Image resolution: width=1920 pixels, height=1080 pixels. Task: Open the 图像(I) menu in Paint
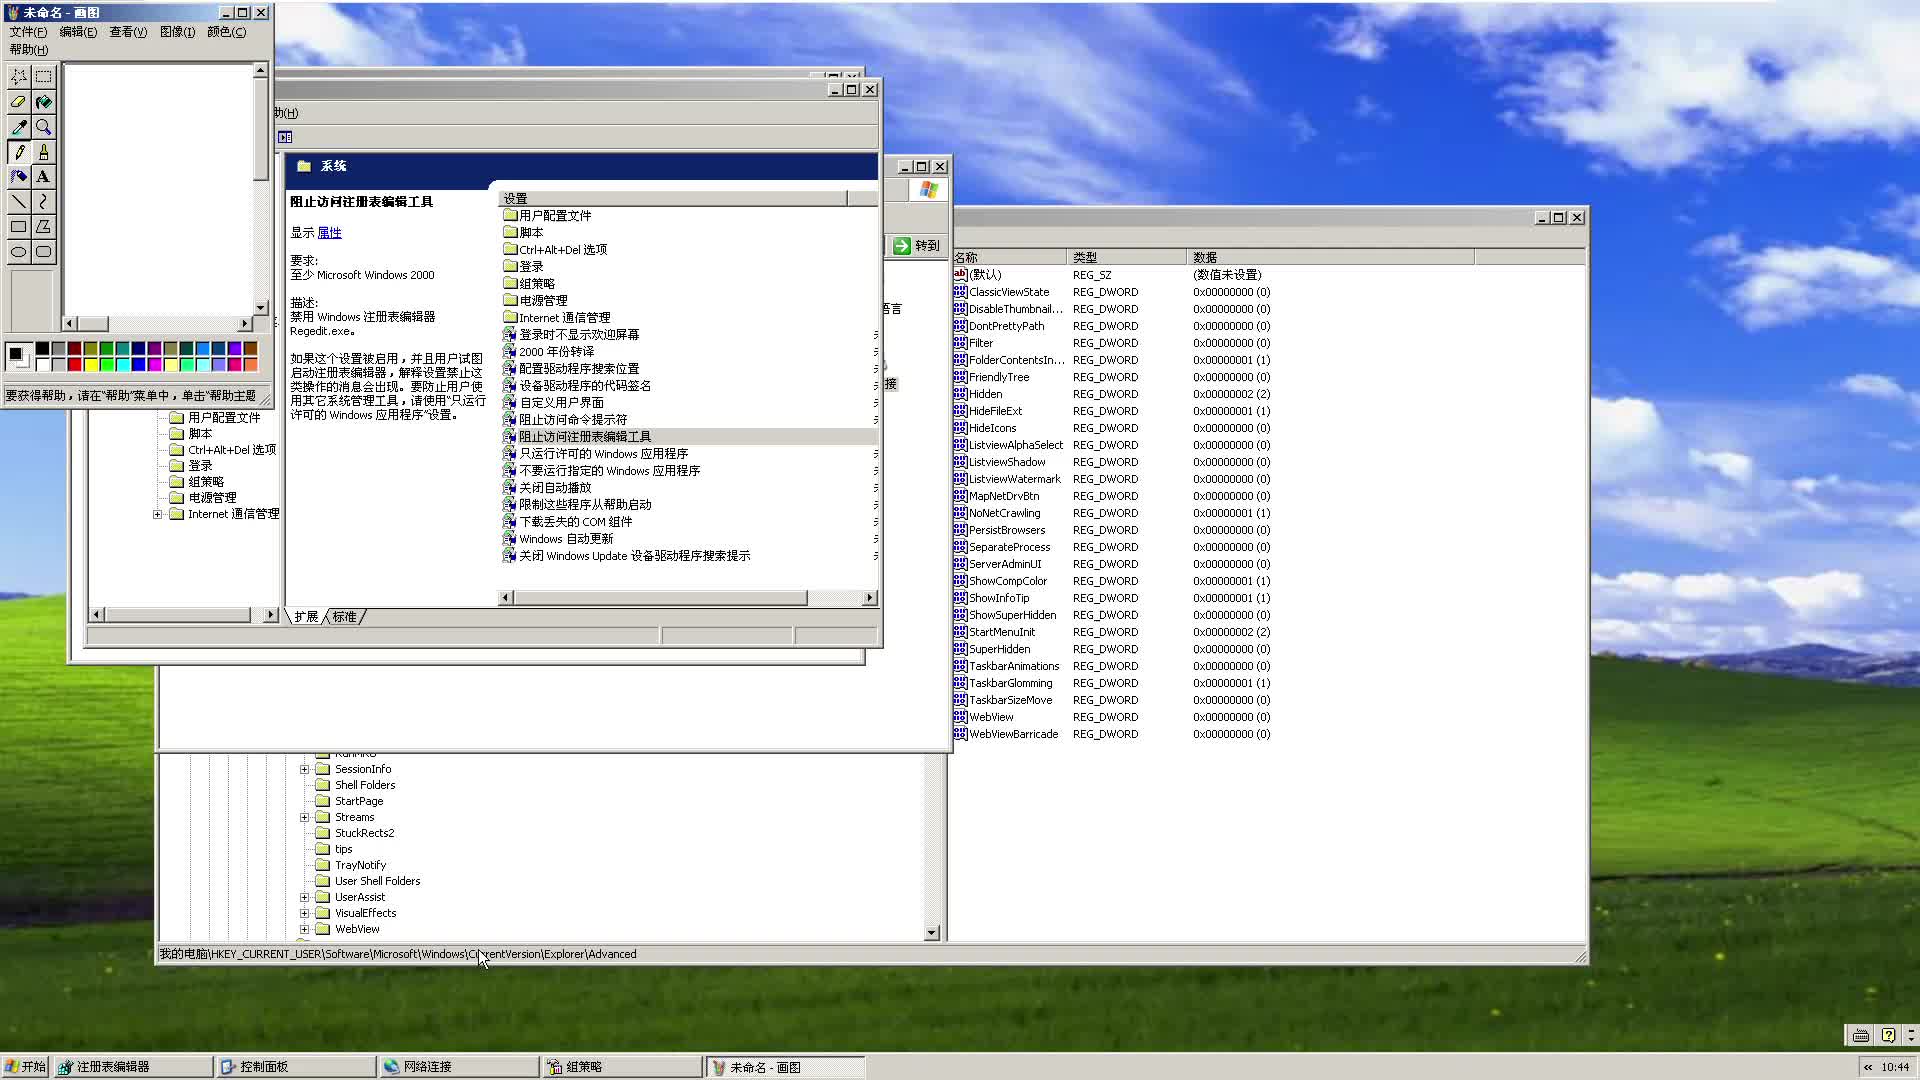(177, 32)
